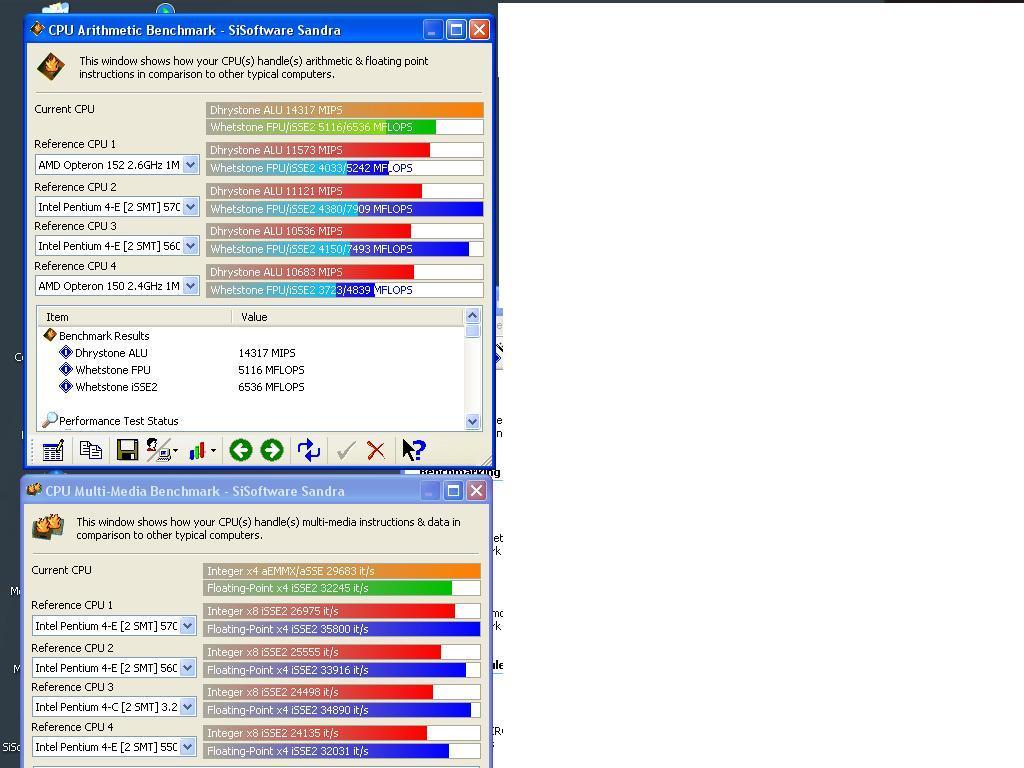Click Integer x8 iSSE2 26975 it/s bar

(x=342, y=611)
